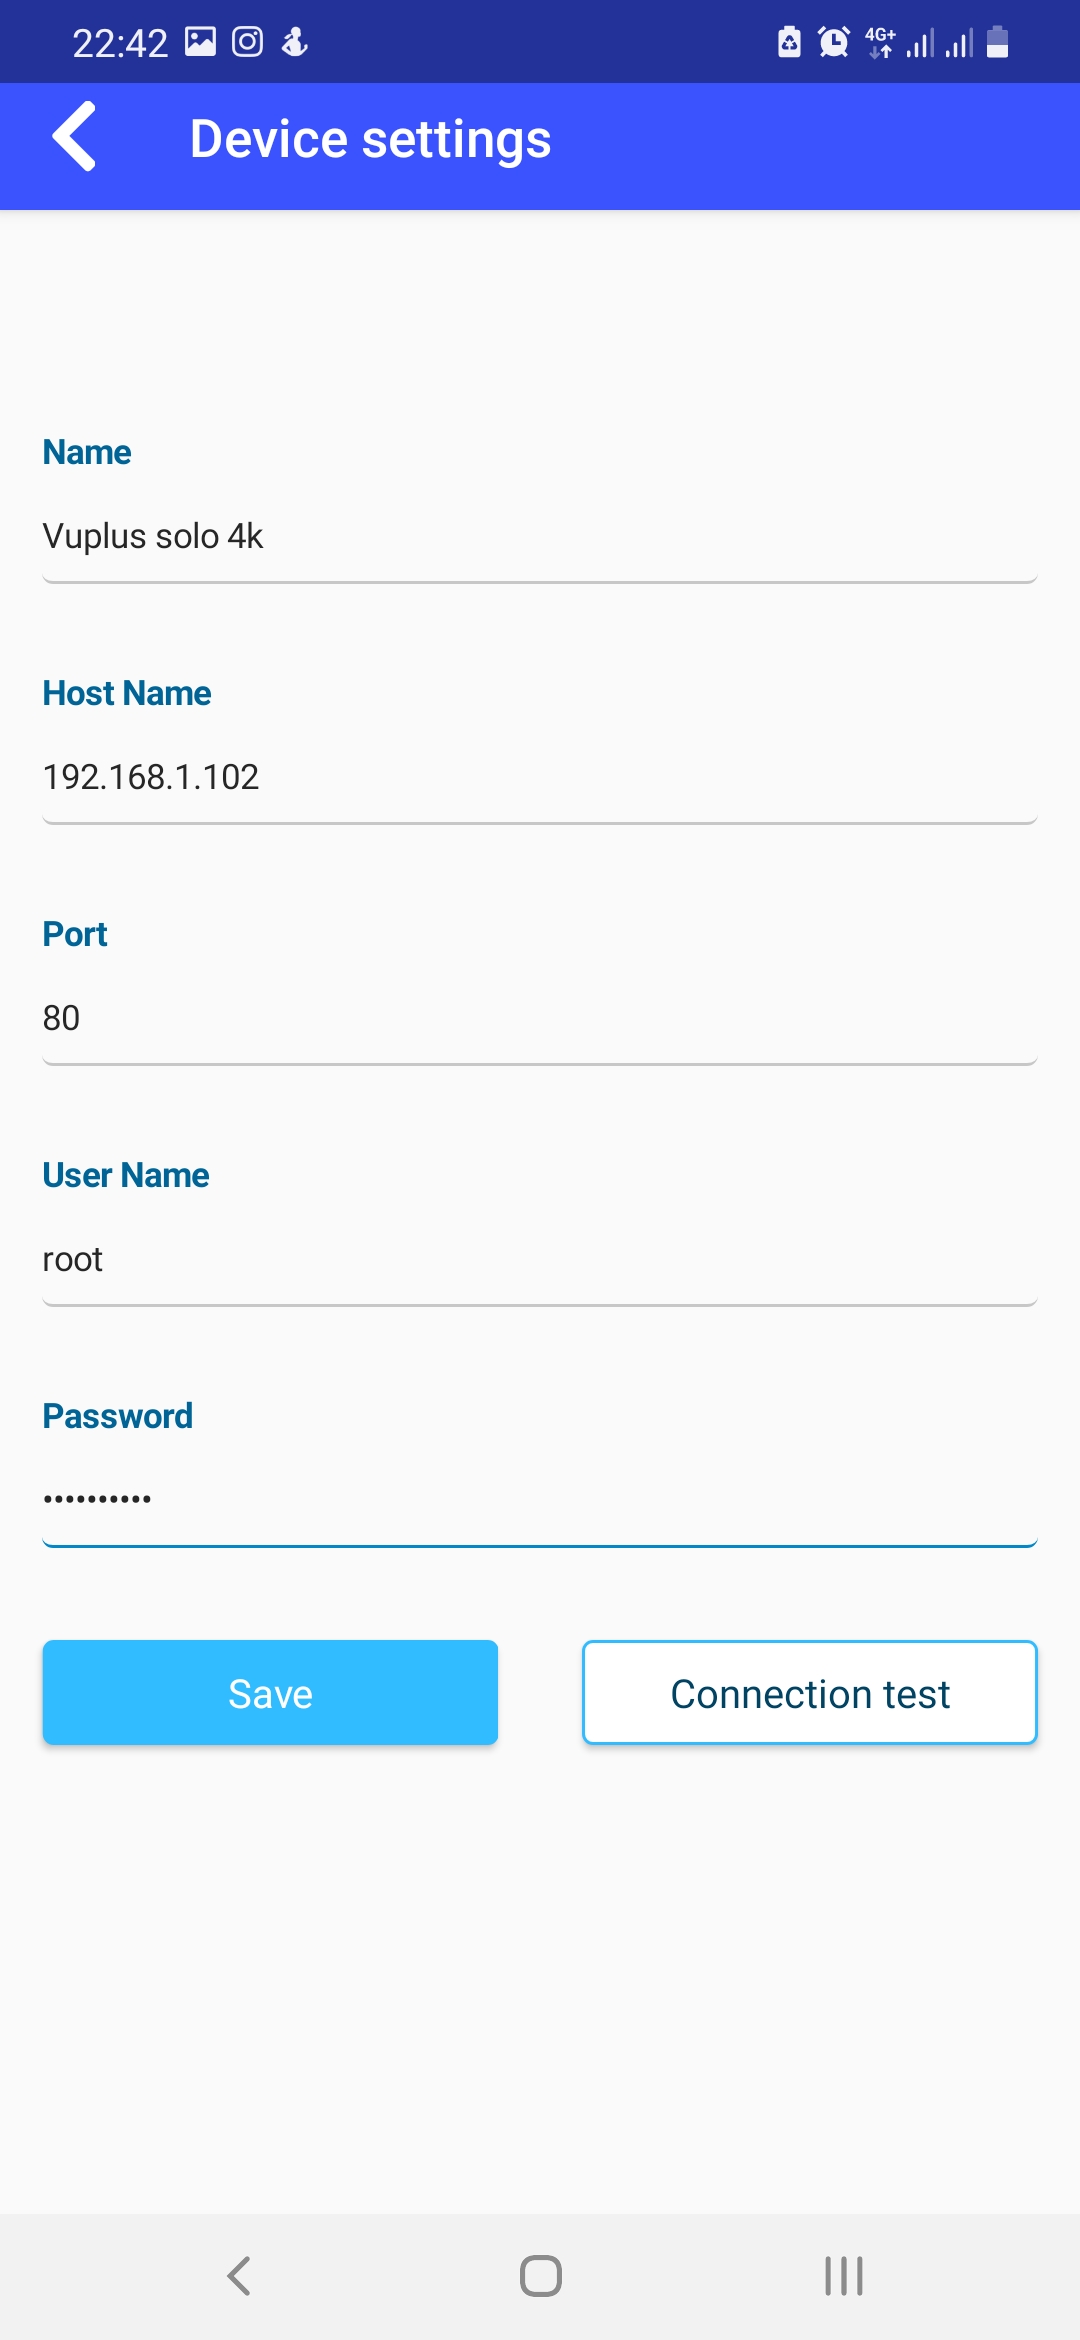Viewport: 1080px width, 2340px height.
Task: Tap the gallery image status icon
Action: point(201,42)
